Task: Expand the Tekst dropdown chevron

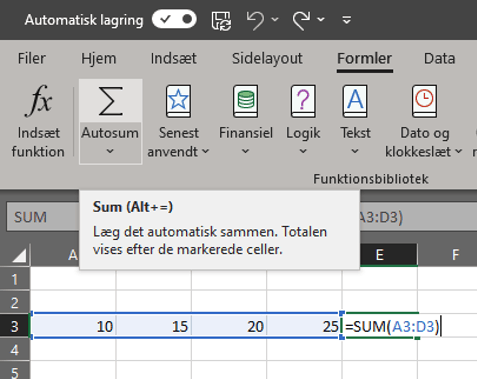Action: (355, 151)
